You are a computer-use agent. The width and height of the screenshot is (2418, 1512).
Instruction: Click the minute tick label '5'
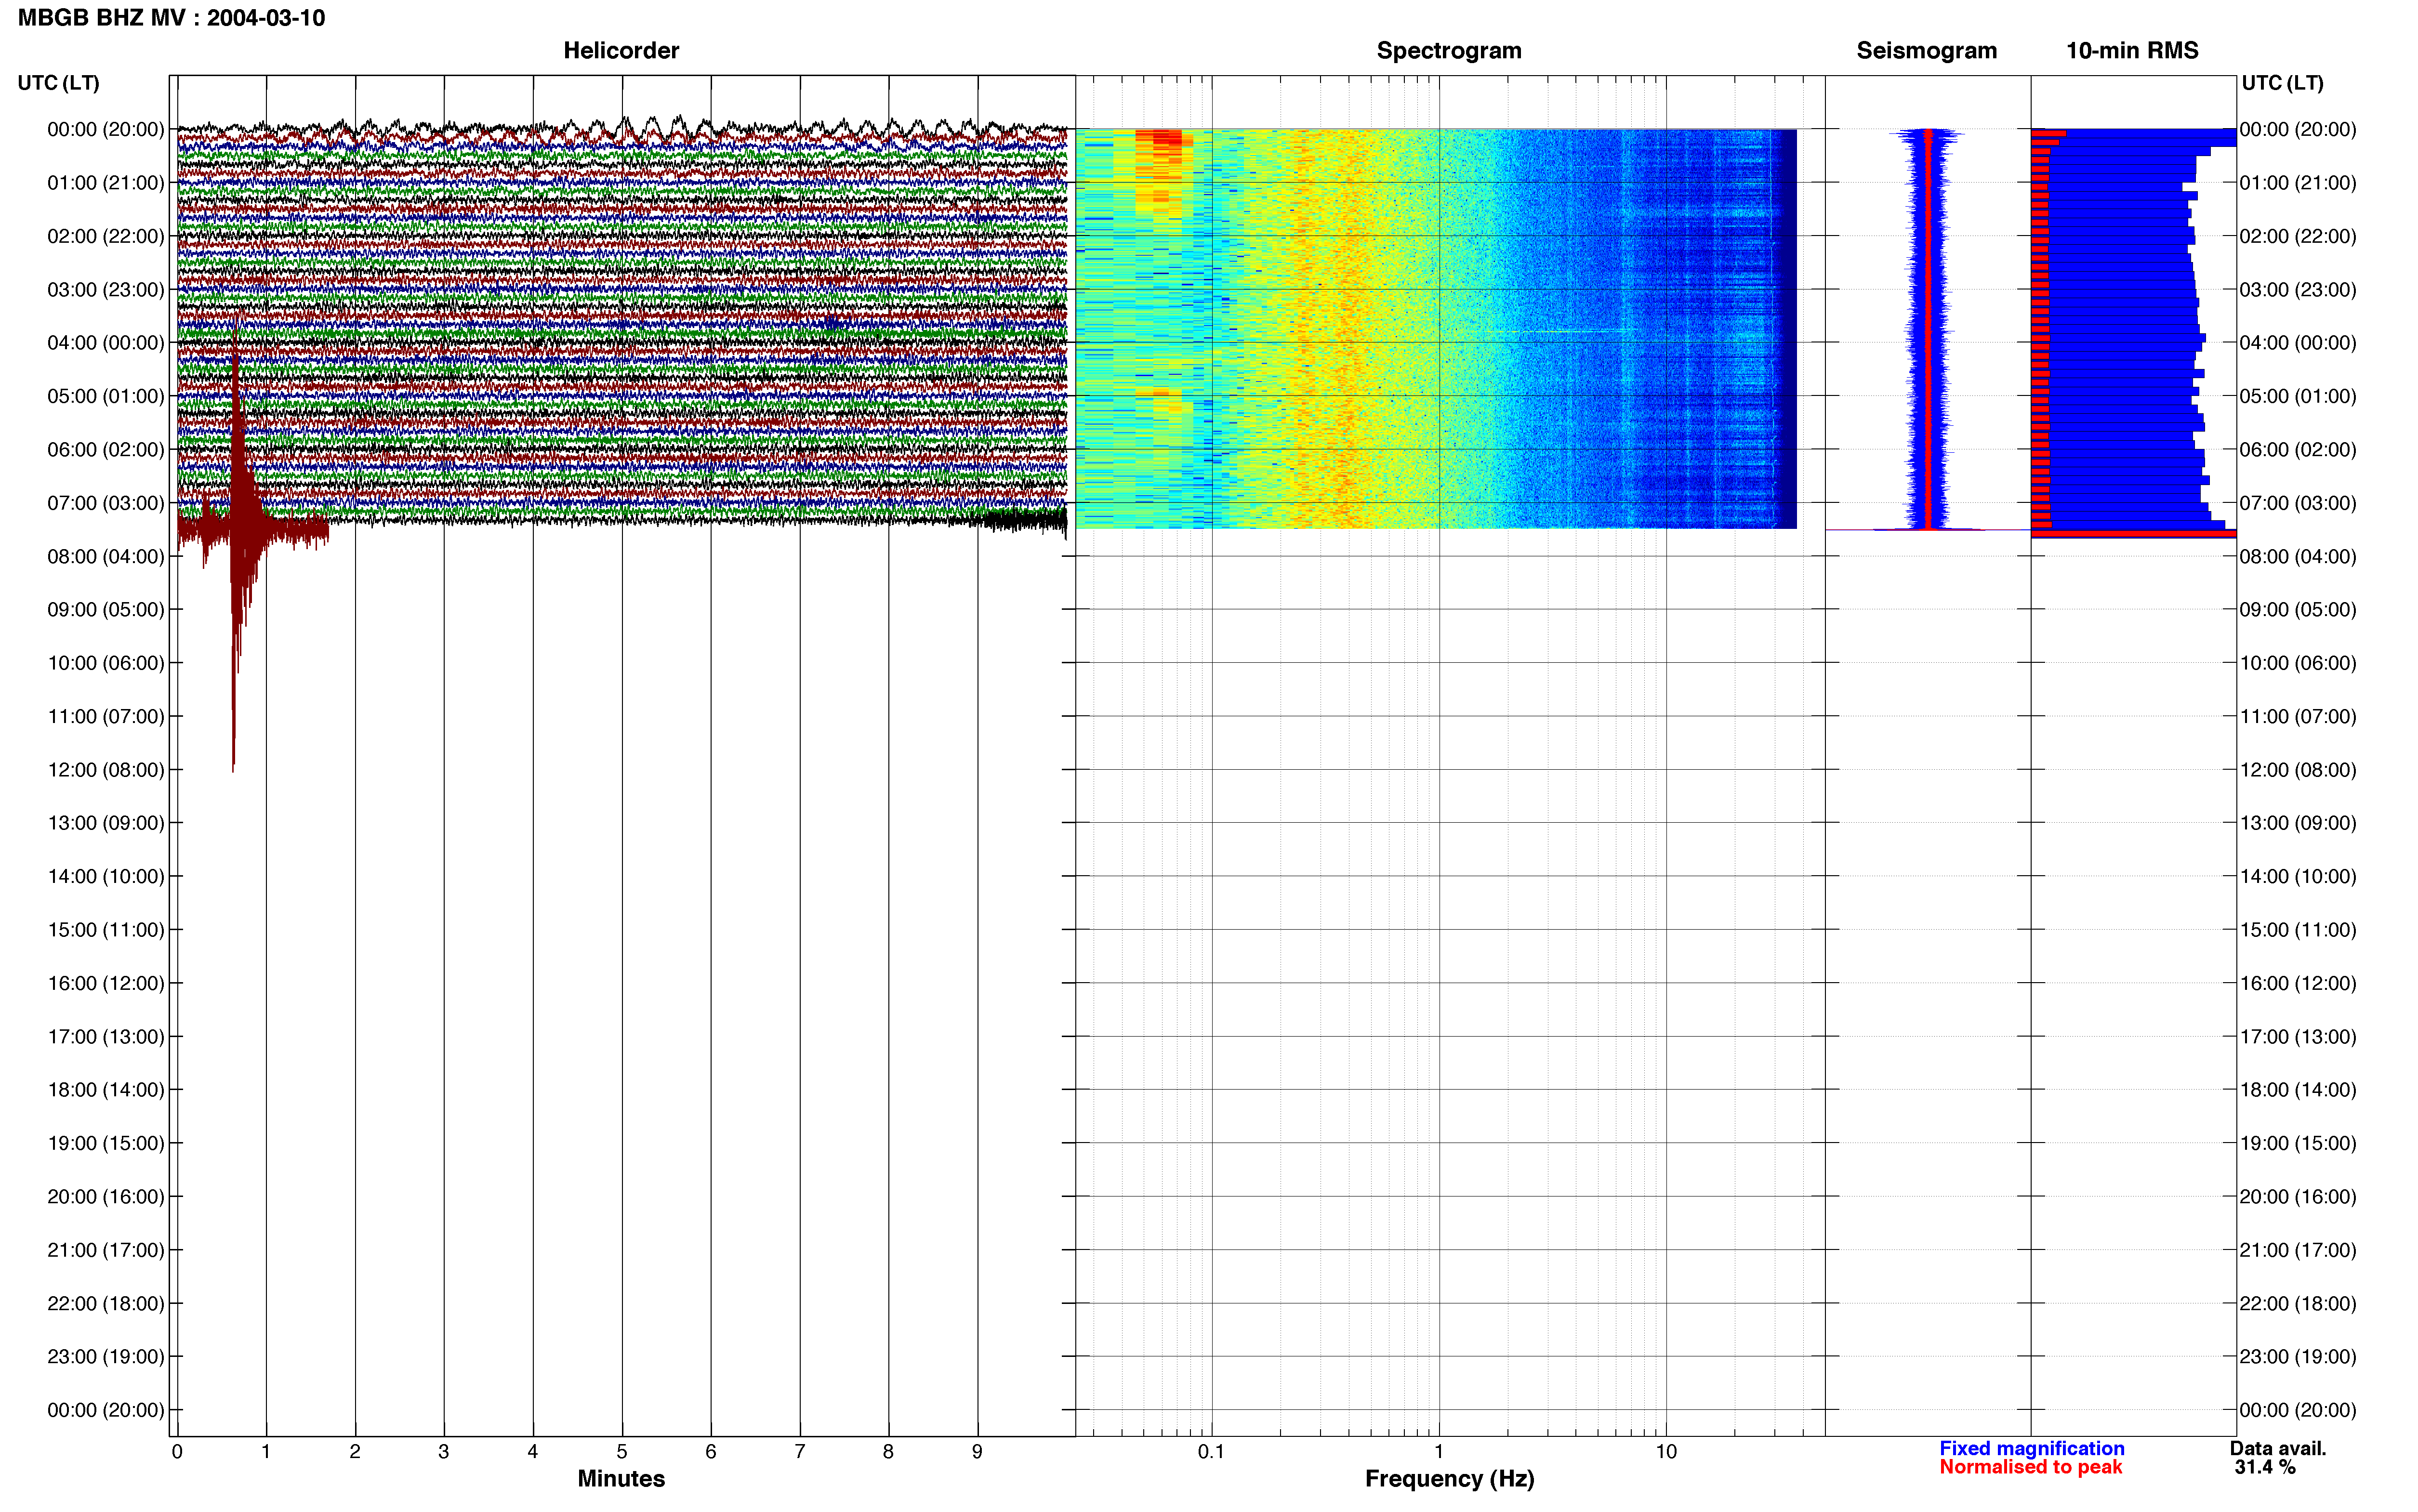(x=622, y=1452)
